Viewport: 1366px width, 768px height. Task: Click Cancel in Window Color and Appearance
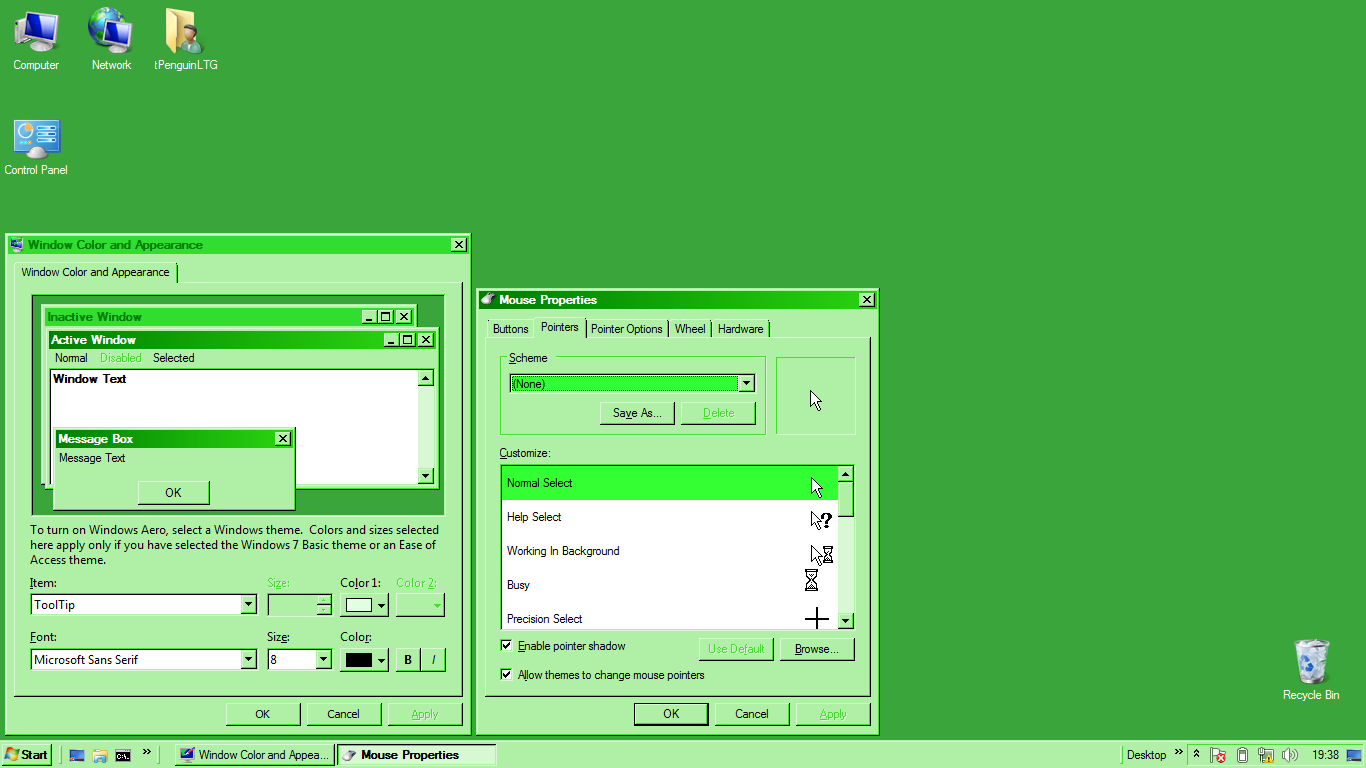(x=343, y=714)
